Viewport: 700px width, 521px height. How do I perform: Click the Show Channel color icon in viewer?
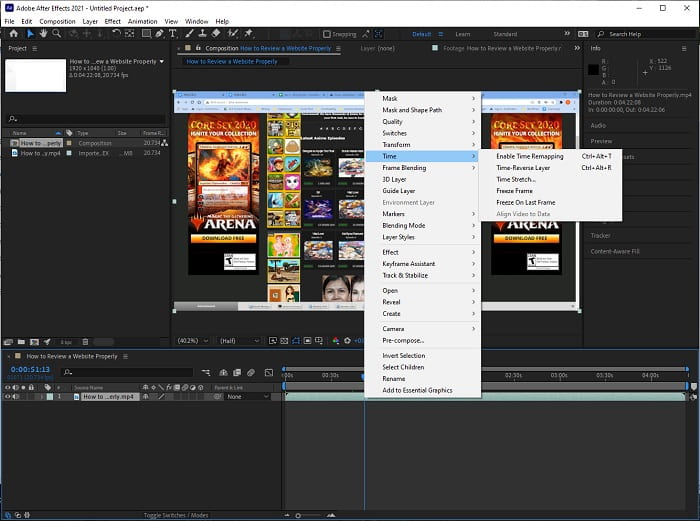pyautogui.click(x=336, y=341)
